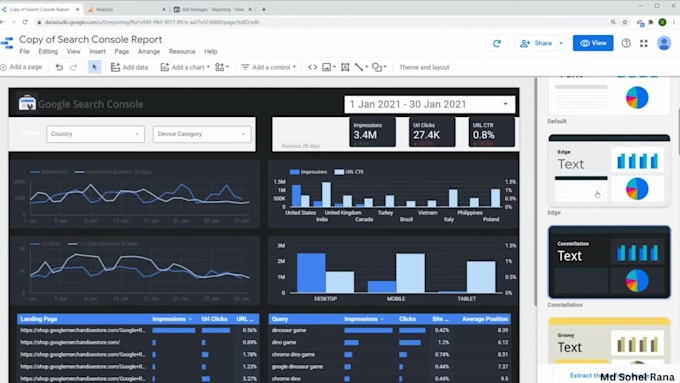680x383 pixels.
Task: Open the Page menu
Action: click(x=121, y=52)
